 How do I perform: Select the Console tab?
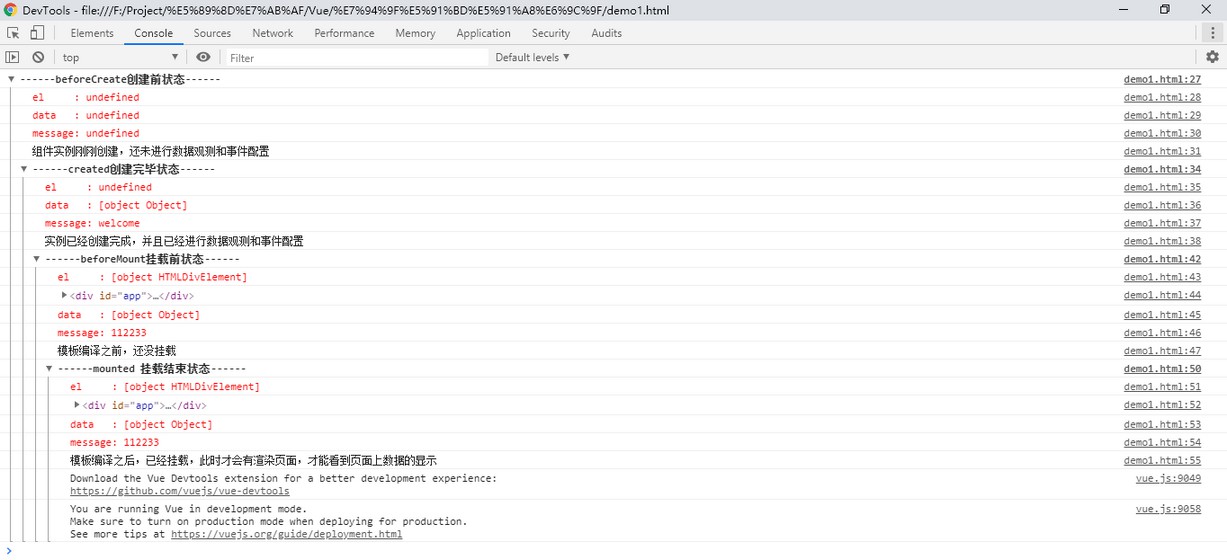154,33
